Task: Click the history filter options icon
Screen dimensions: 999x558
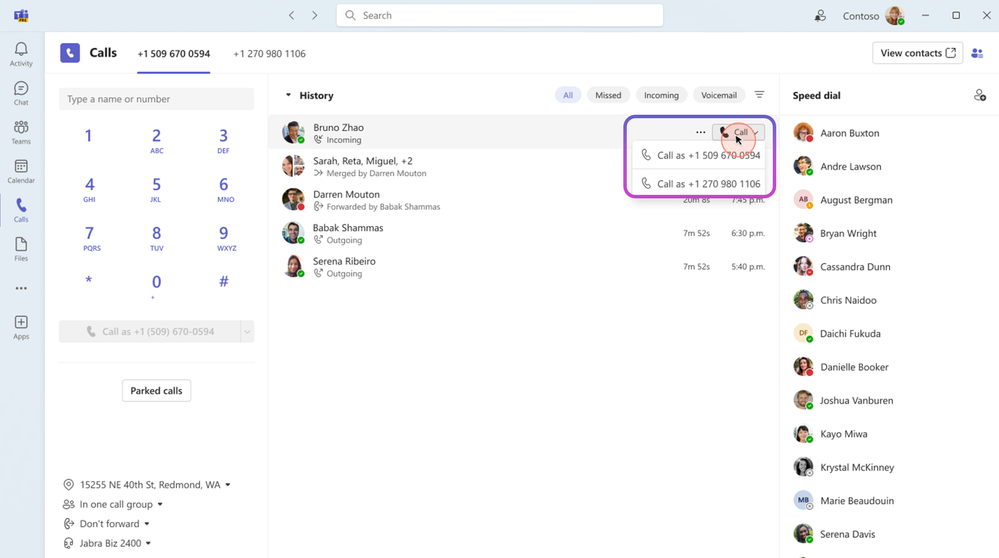Action: tap(759, 95)
